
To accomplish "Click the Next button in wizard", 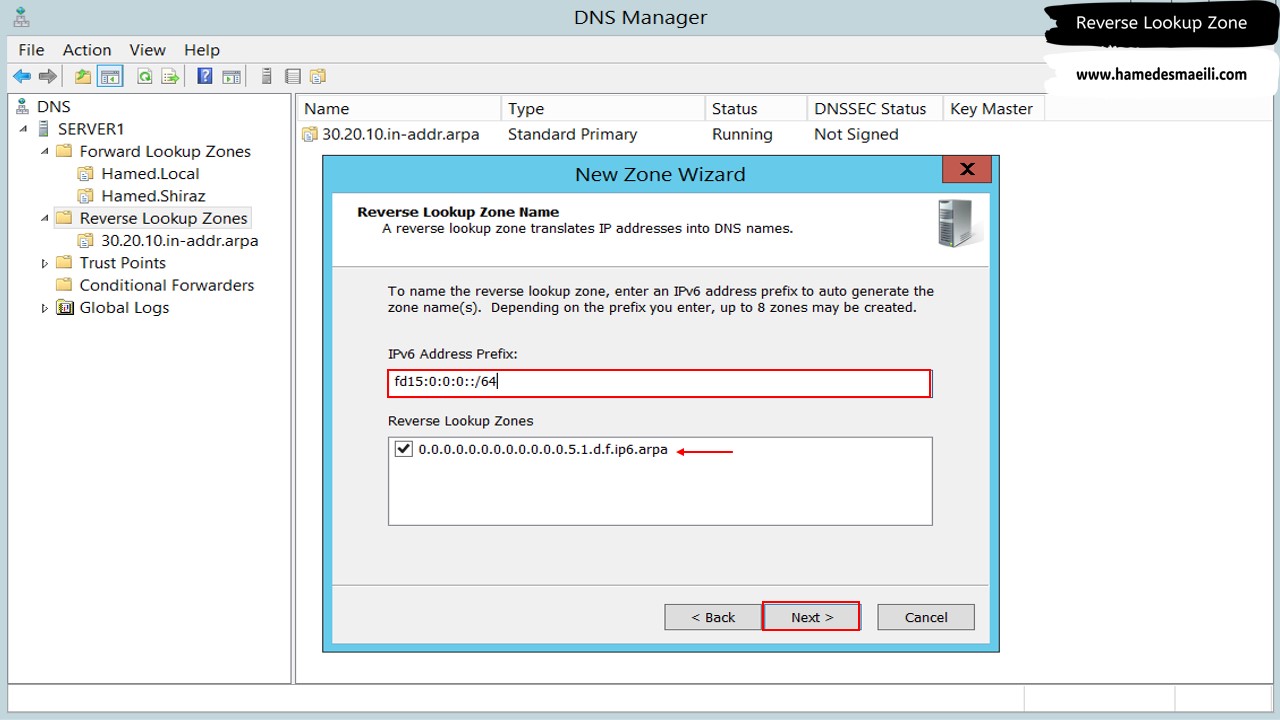I will click(x=811, y=617).
